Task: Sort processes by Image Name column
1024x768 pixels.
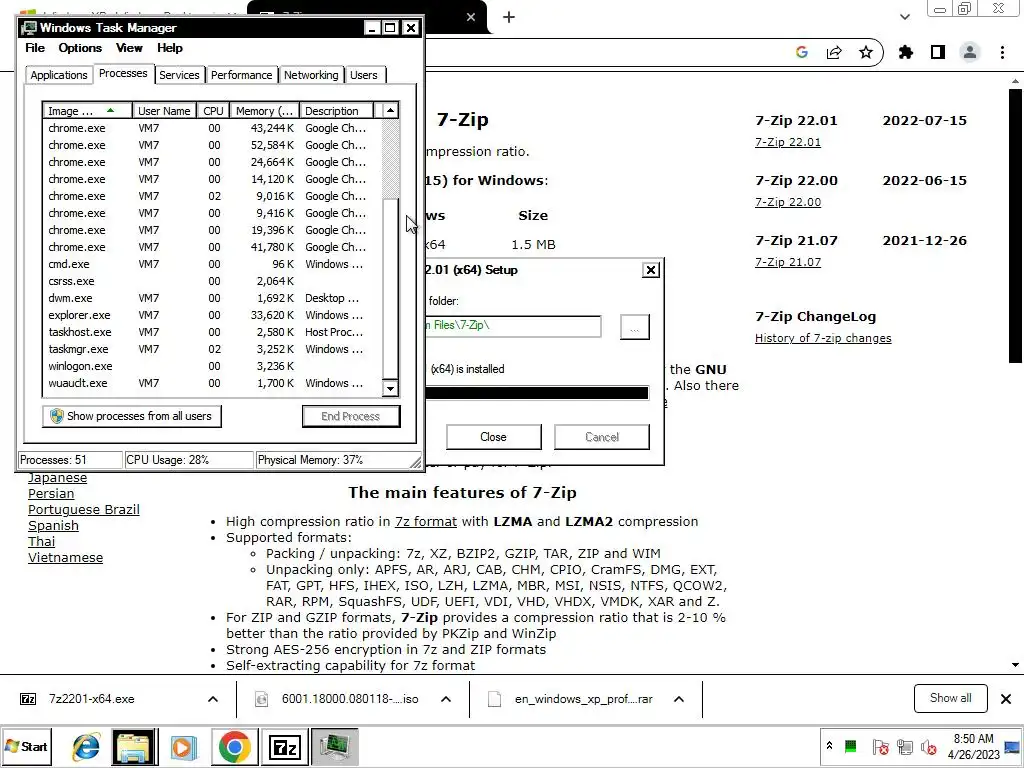Action: tap(88, 110)
